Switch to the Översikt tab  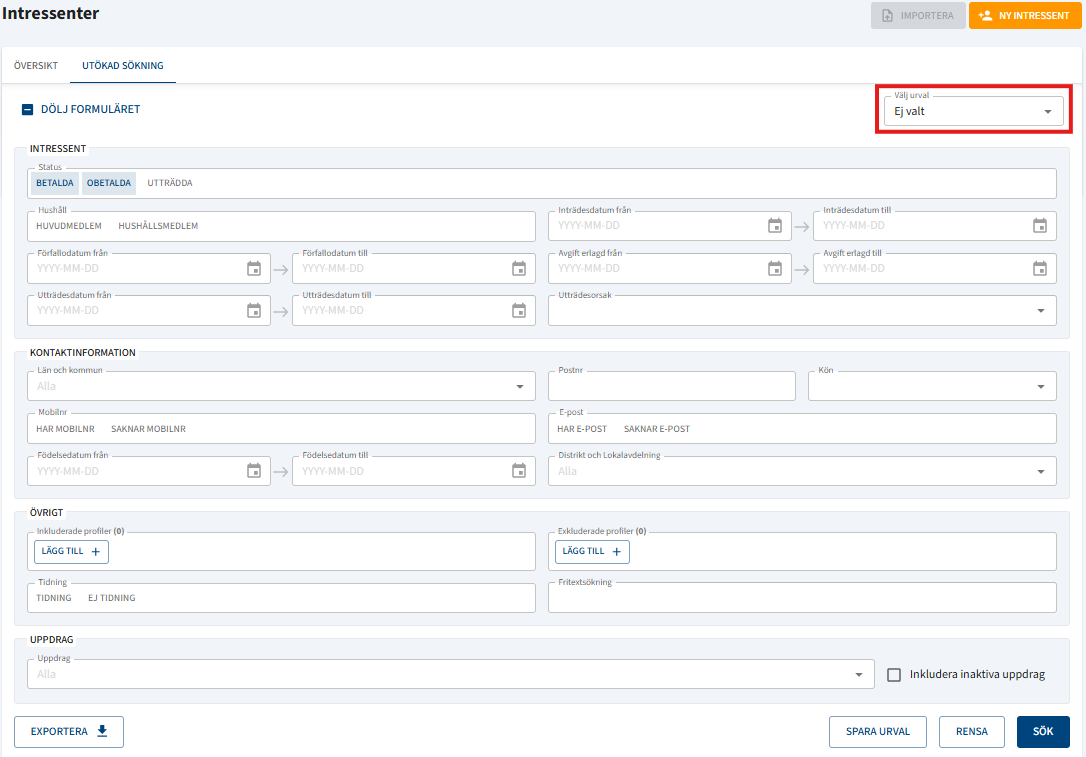pos(36,66)
